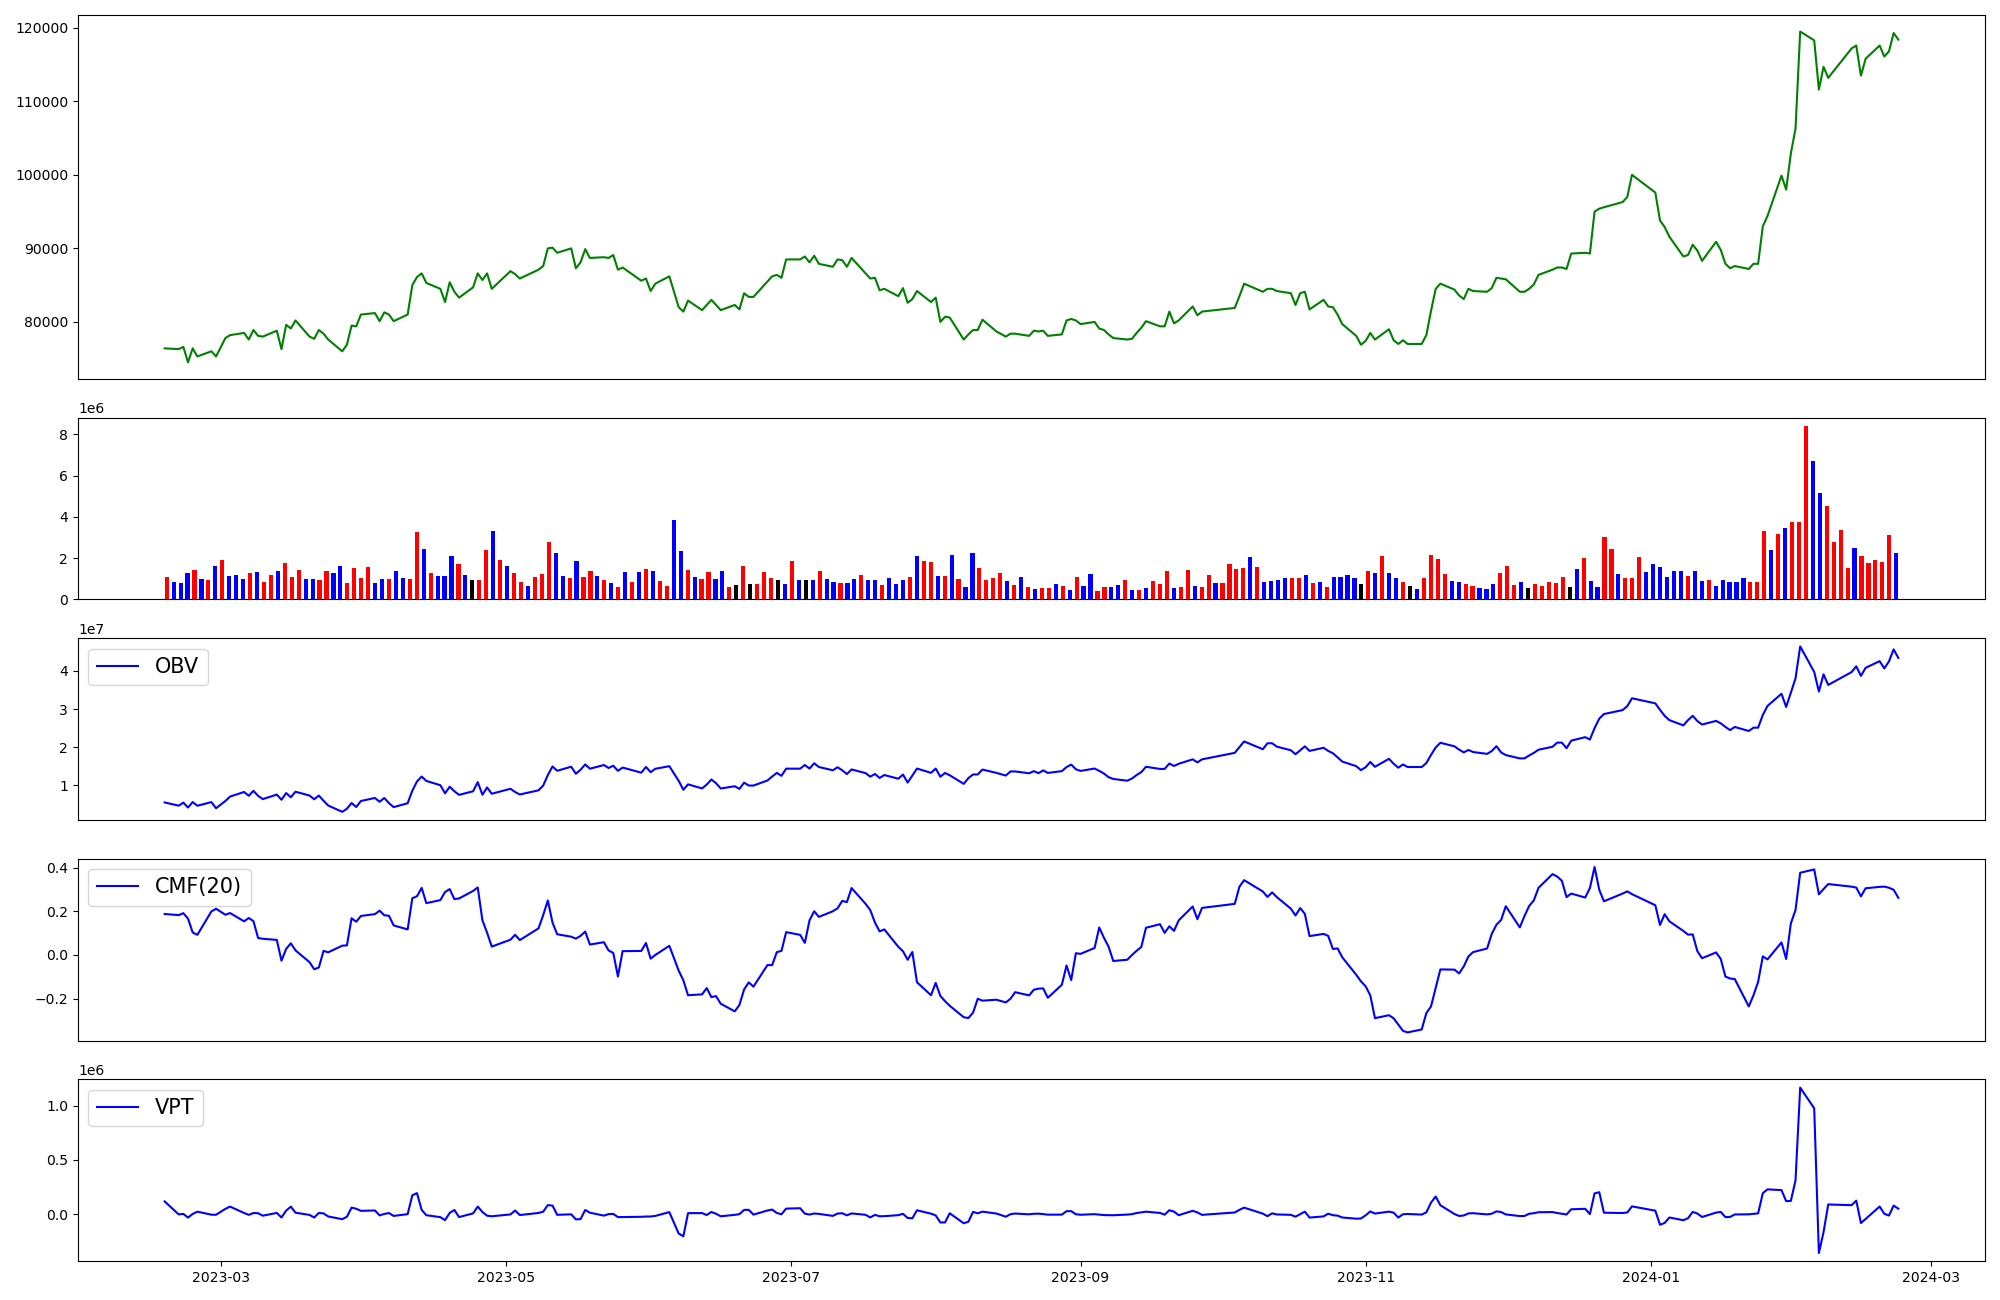
Task: Click the 2024-03 date tick label
Action: (x=1930, y=1276)
